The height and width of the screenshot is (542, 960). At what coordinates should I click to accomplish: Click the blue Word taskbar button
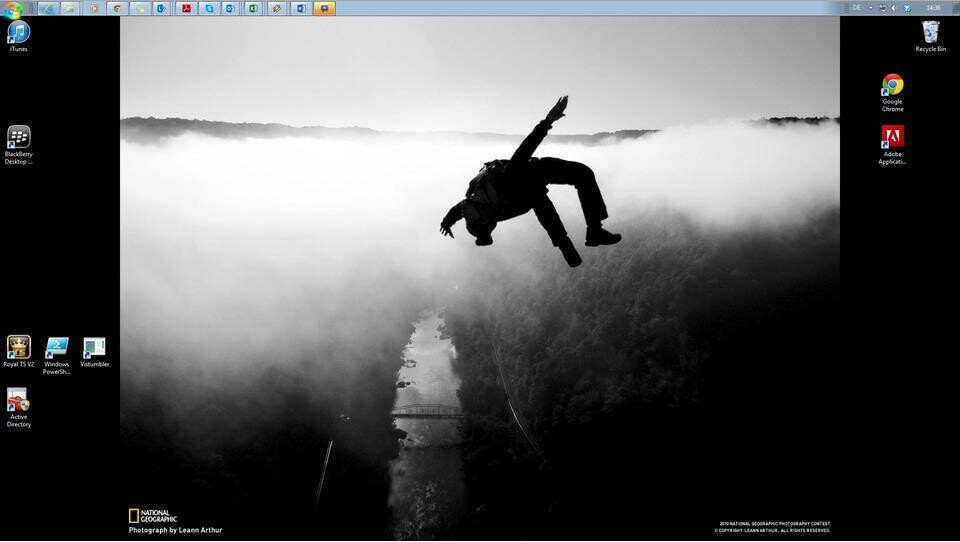click(x=301, y=8)
